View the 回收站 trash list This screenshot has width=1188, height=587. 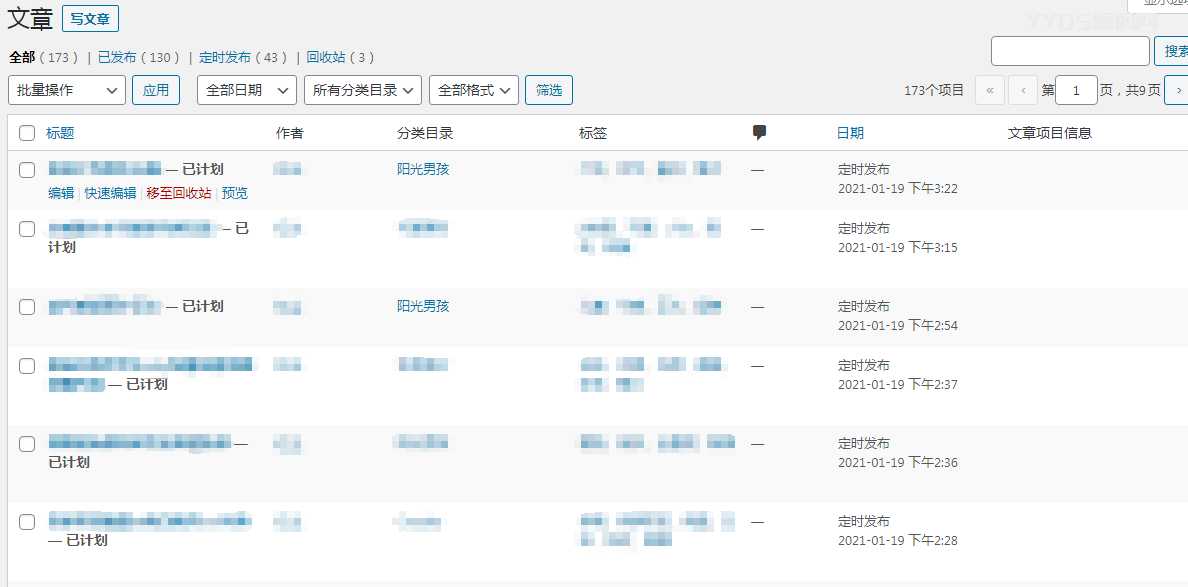click(326, 57)
